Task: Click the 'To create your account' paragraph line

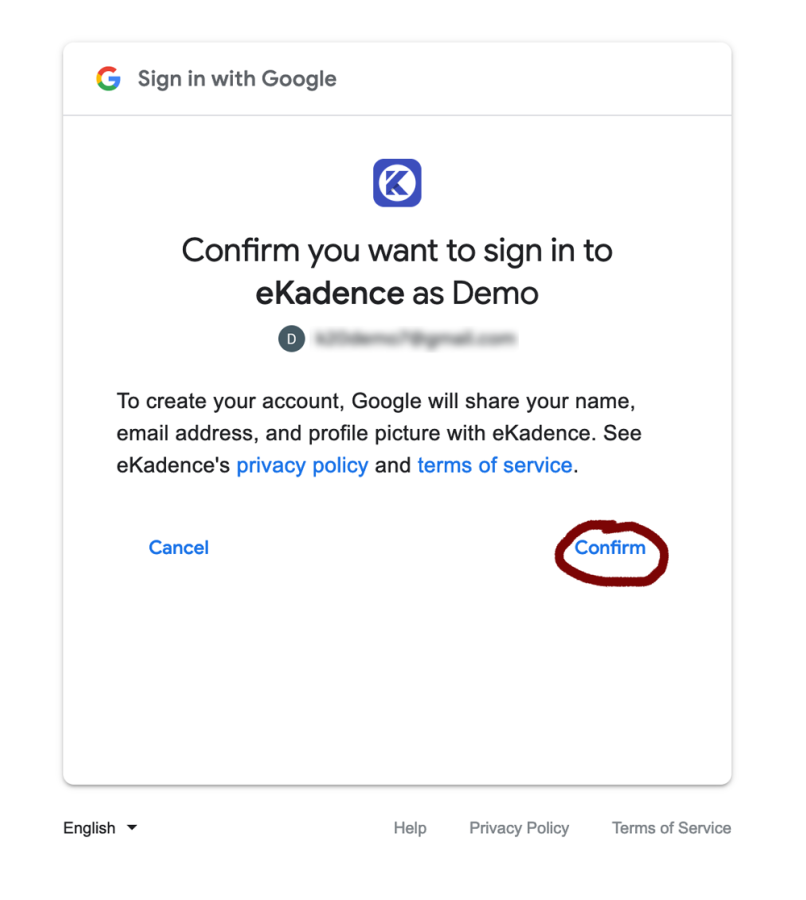Action: click(376, 401)
